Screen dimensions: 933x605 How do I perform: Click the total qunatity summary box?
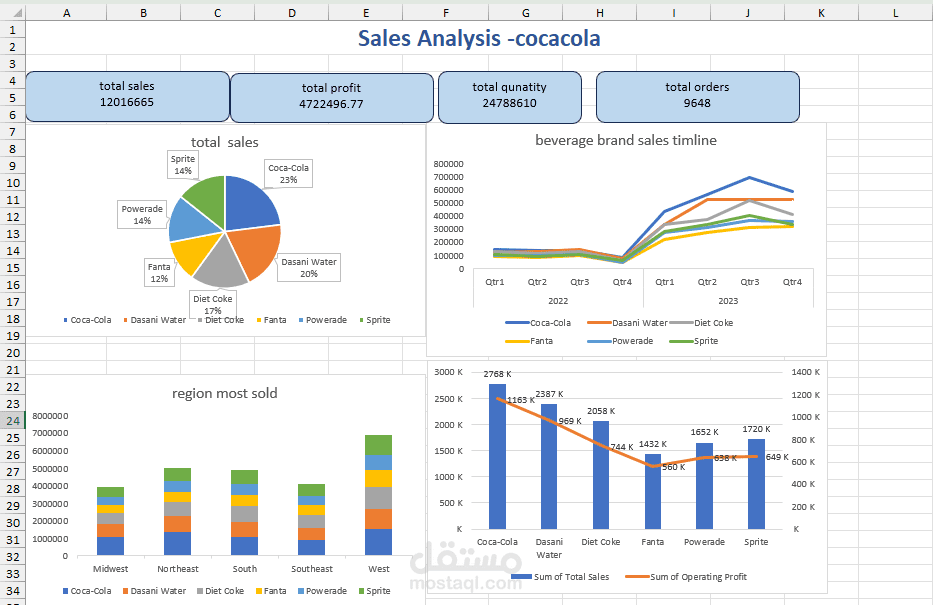click(509, 97)
